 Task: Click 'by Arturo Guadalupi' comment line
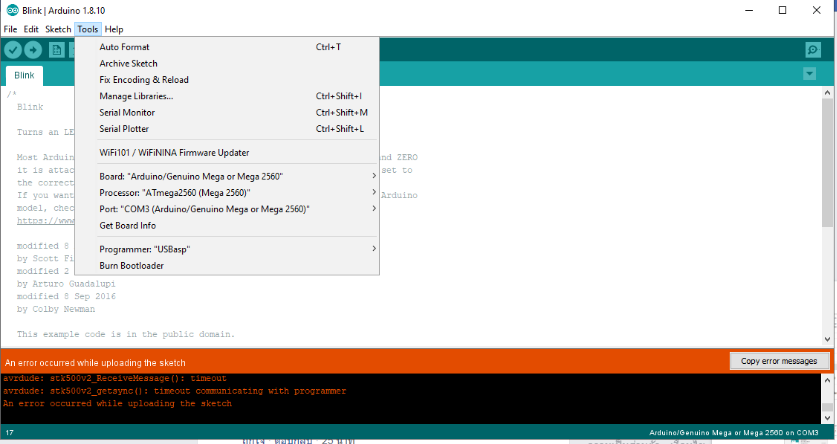pos(66,284)
